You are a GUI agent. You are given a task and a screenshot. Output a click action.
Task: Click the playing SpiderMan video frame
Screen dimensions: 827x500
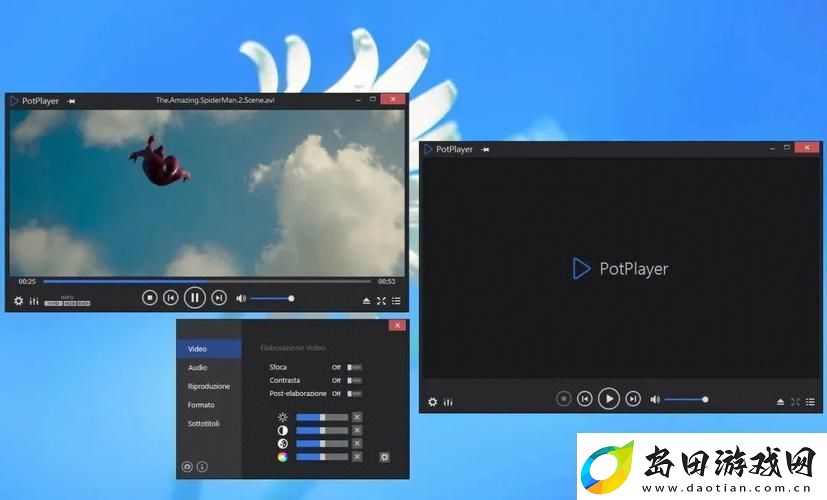[x=207, y=193]
